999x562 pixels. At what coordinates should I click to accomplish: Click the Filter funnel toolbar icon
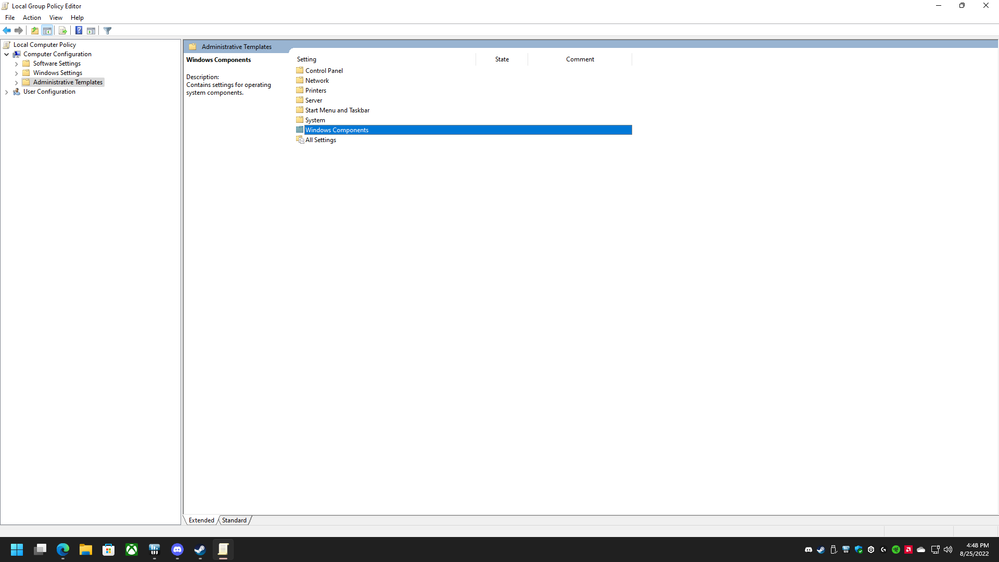(108, 31)
